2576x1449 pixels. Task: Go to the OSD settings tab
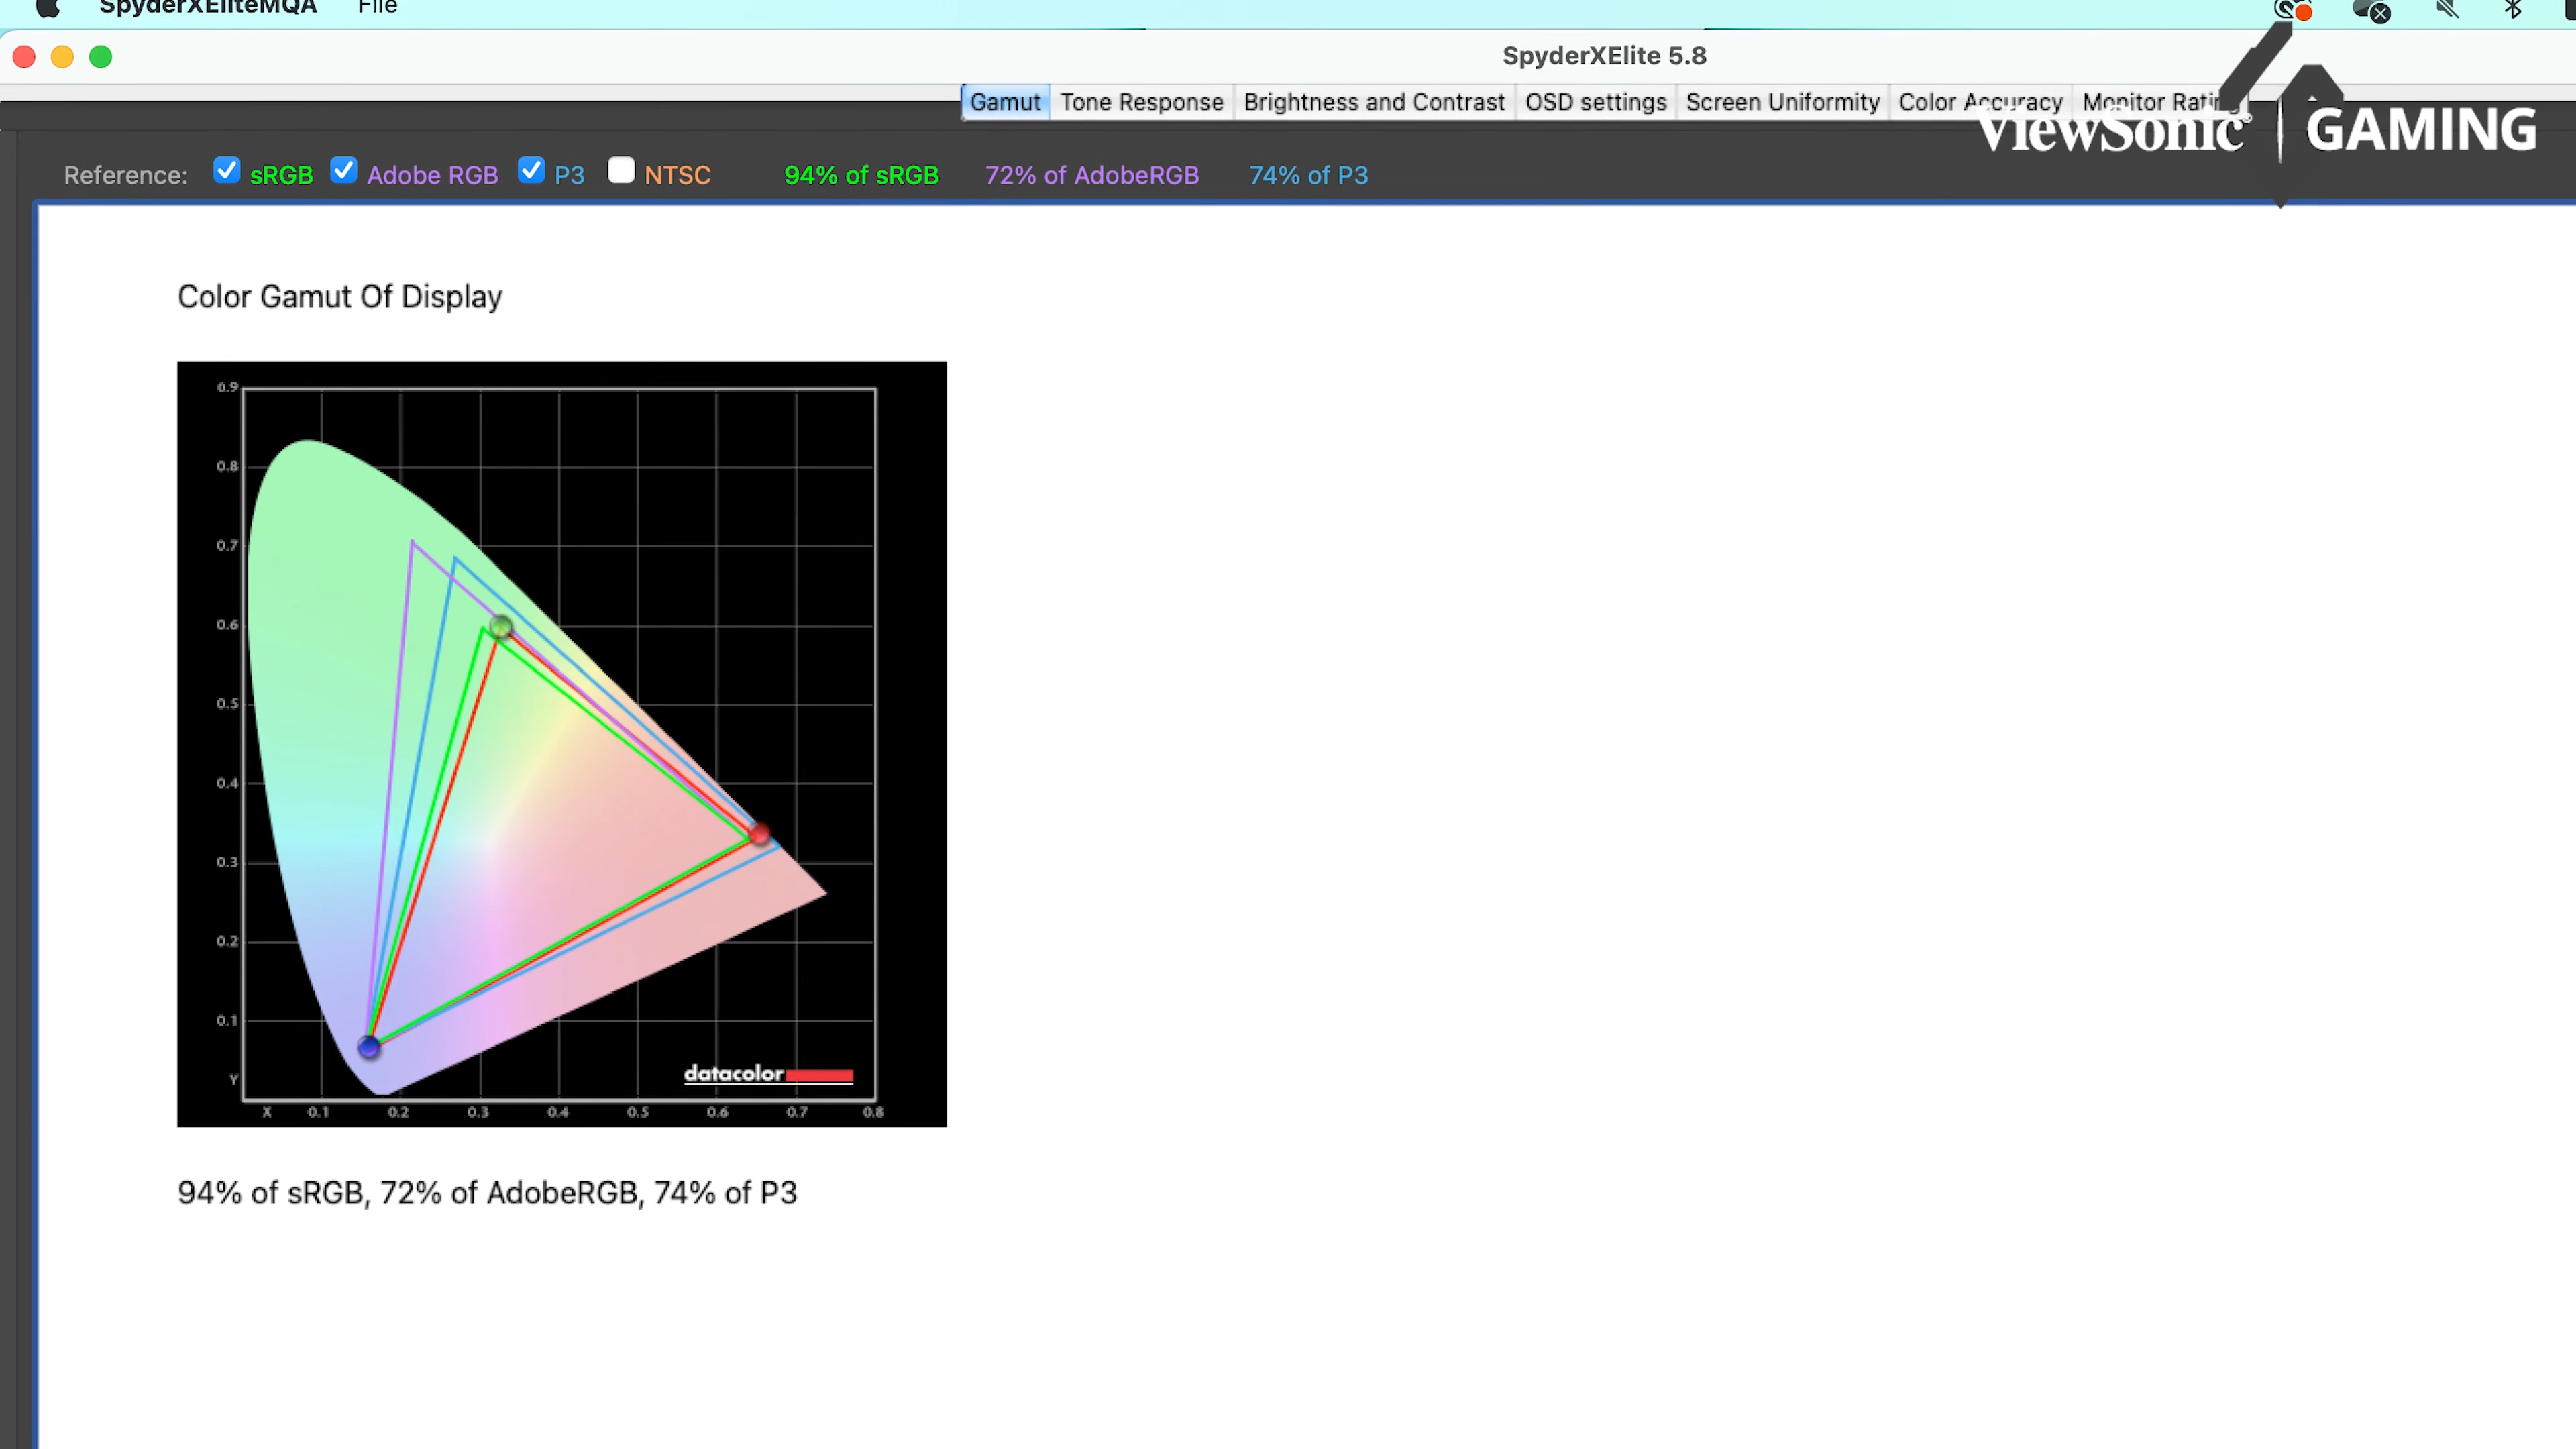pyautogui.click(x=1595, y=102)
